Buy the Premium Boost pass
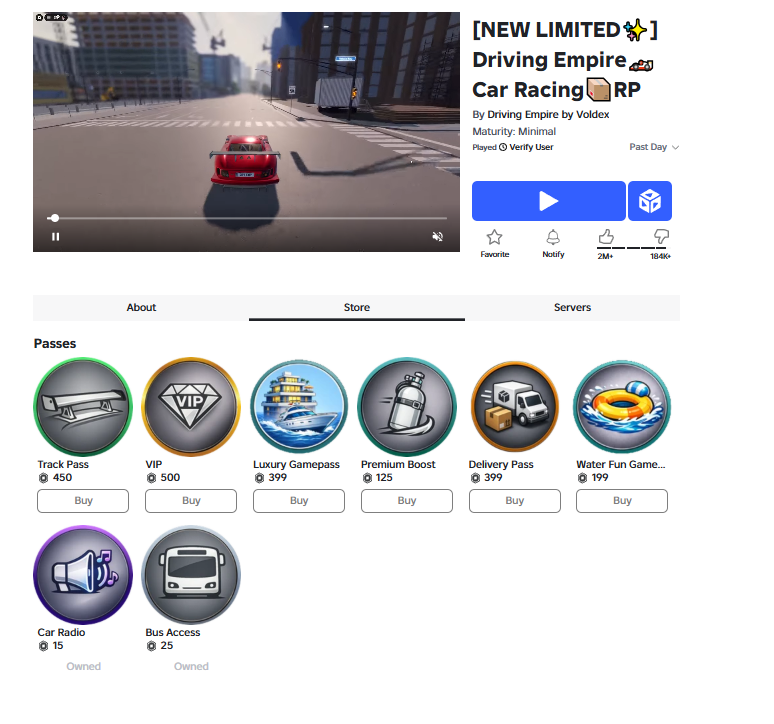This screenshot has height=724, width=774. point(407,501)
